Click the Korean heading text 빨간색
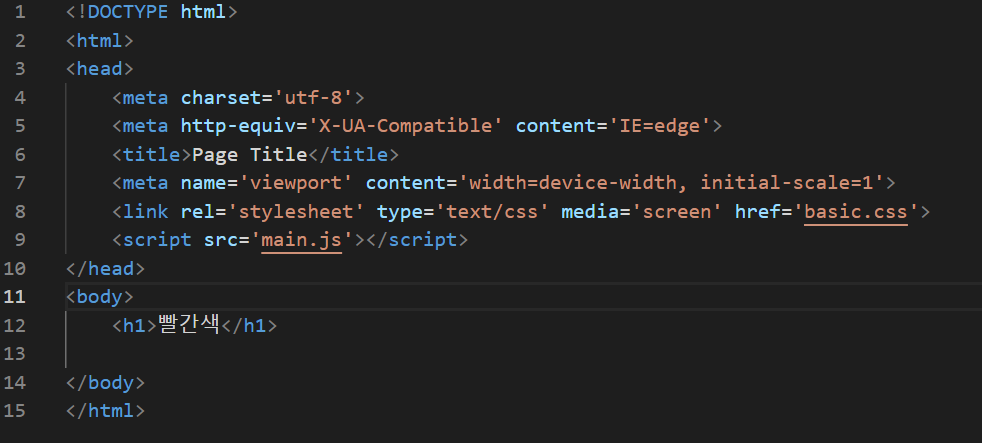The width and height of the screenshot is (982, 443). 189,325
